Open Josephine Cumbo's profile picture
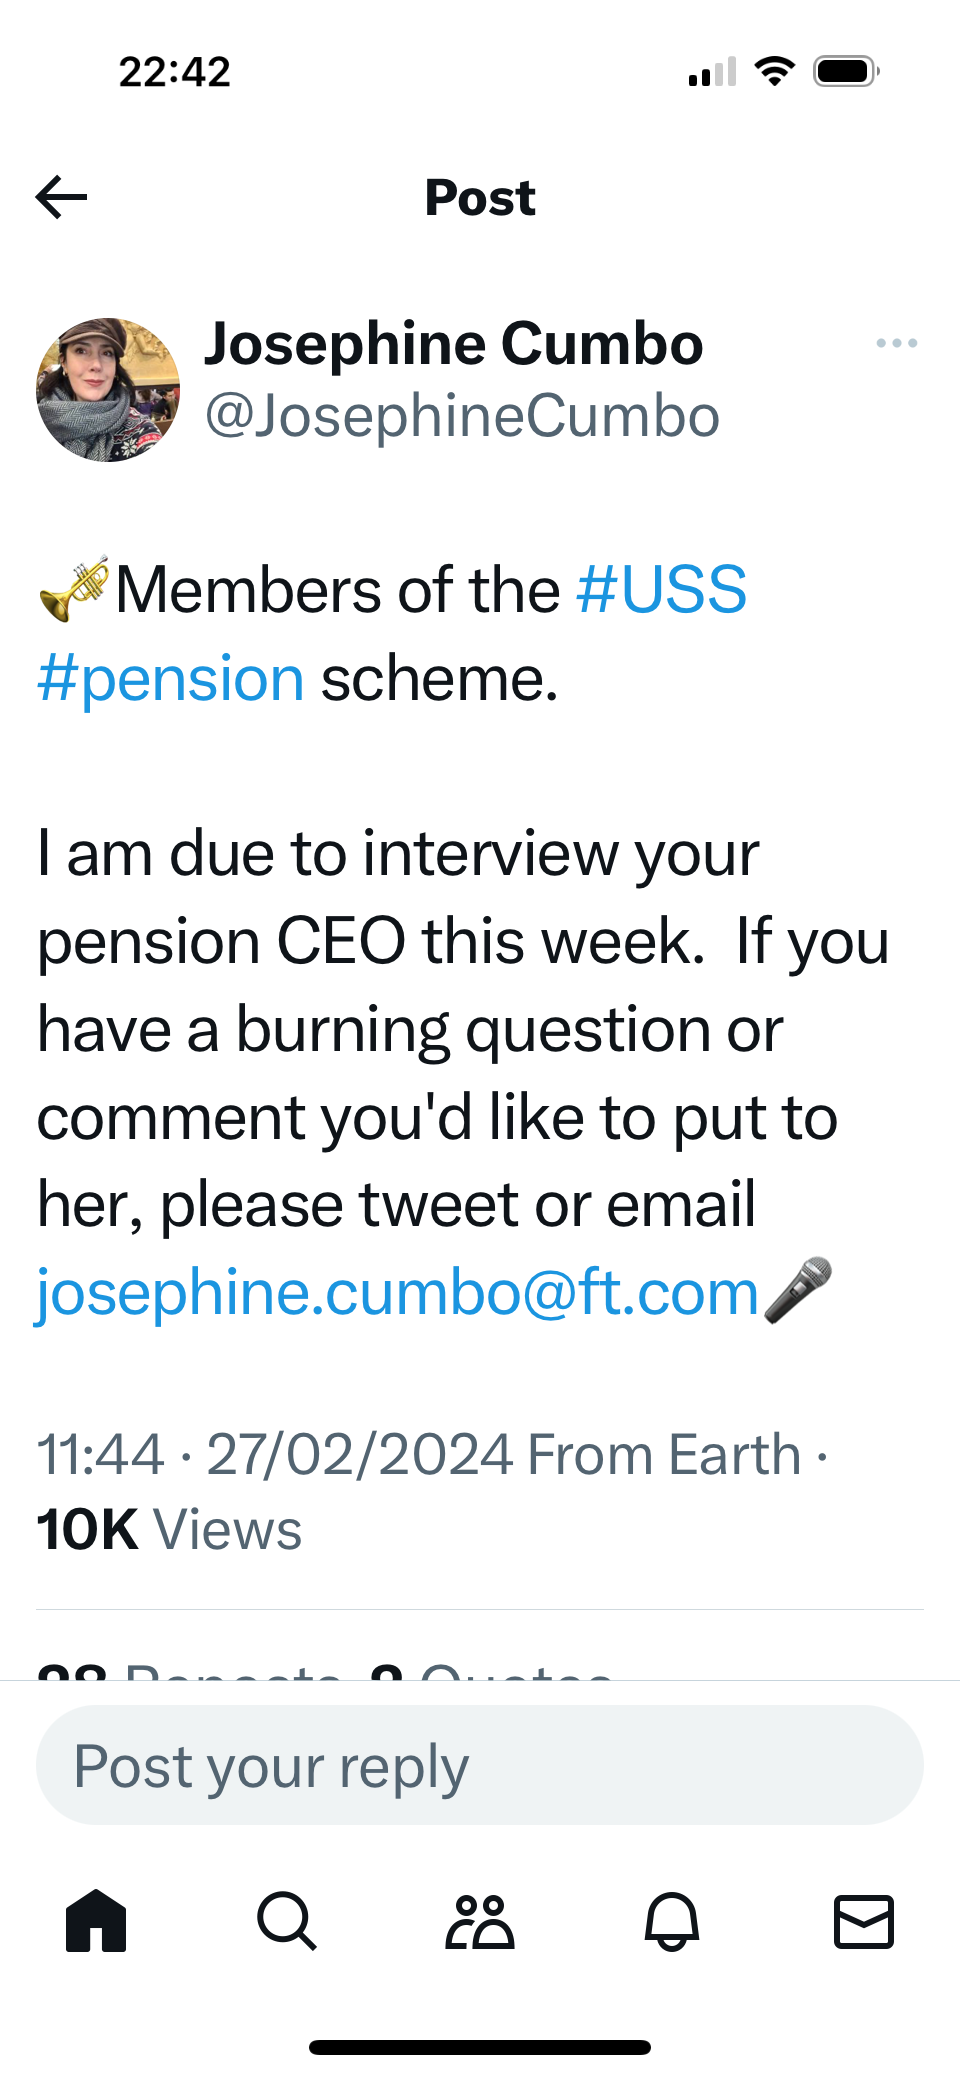Screen dimensions: 960x2079 coord(108,390)
